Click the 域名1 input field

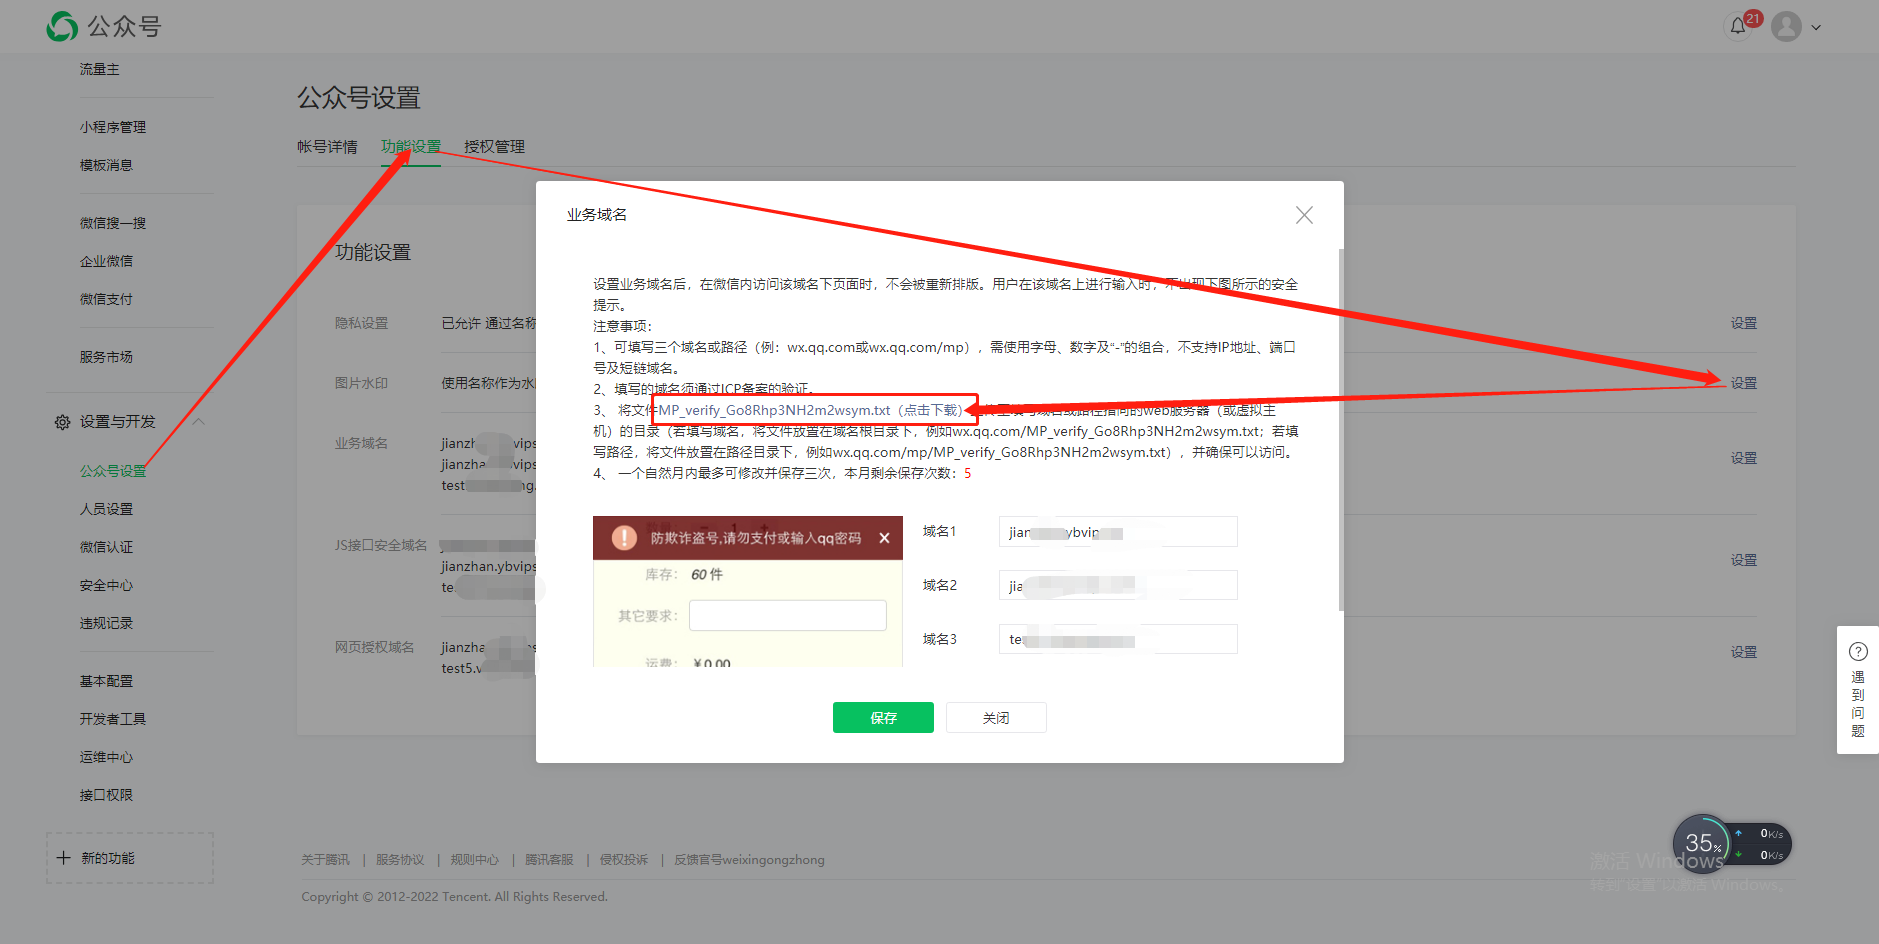[1118, 532]
